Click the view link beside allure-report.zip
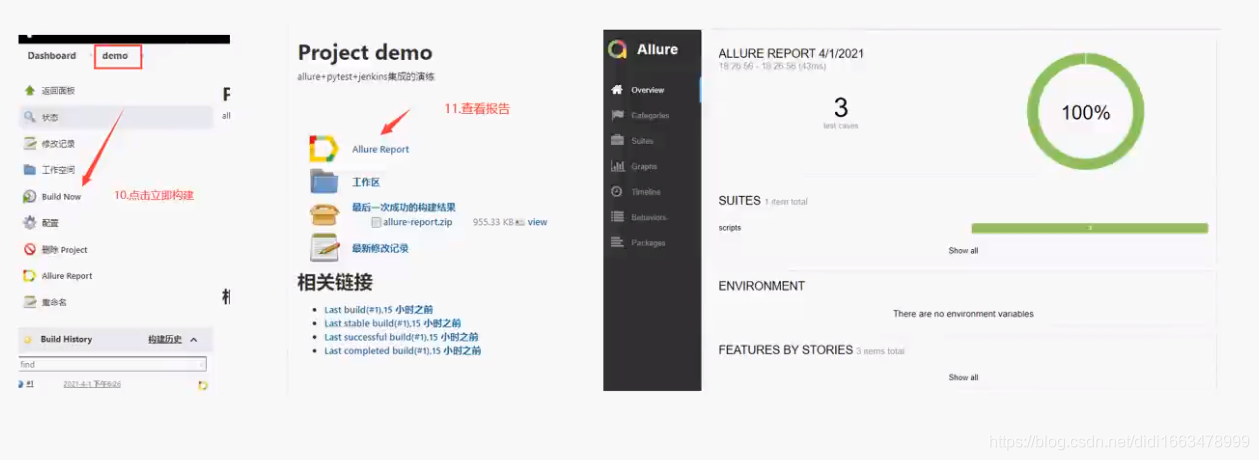The width and height of the screenshot is (1259, 460). tap(538, 222)
